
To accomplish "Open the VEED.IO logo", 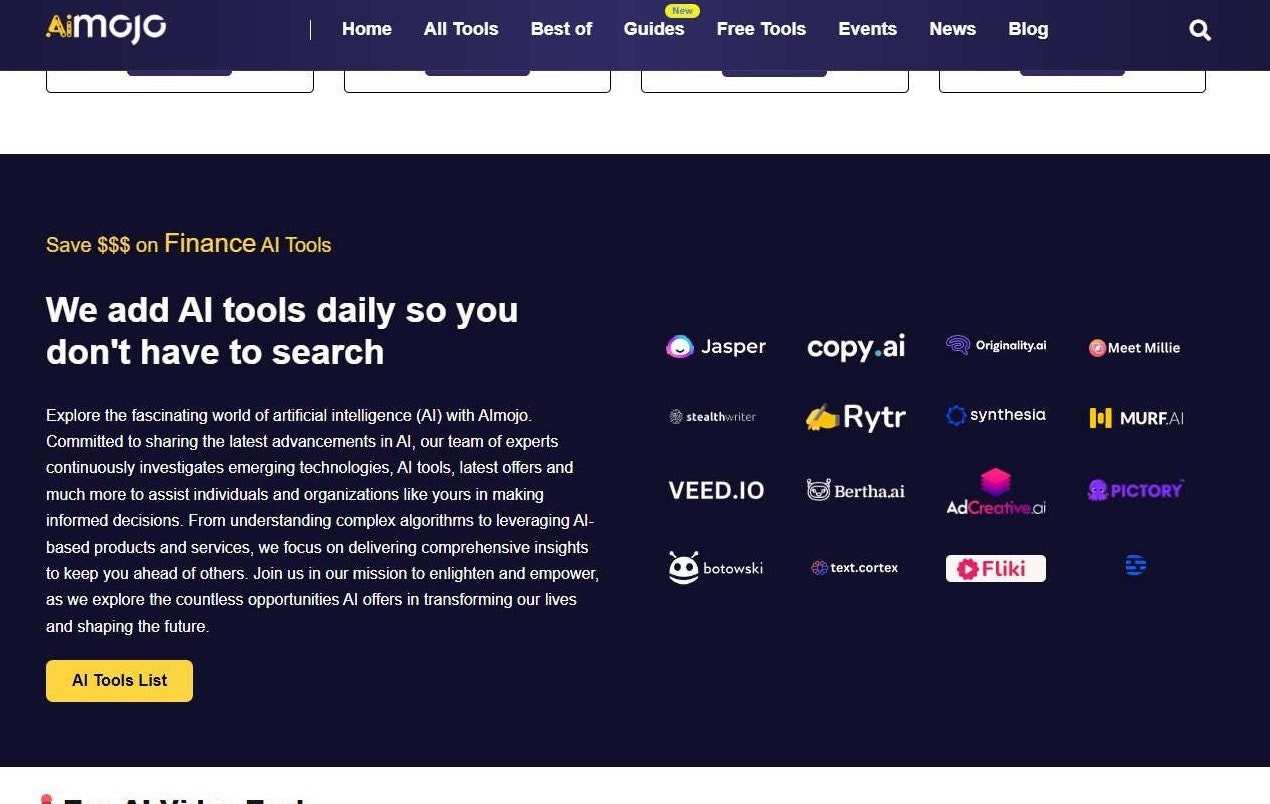I will coord(716,490).
